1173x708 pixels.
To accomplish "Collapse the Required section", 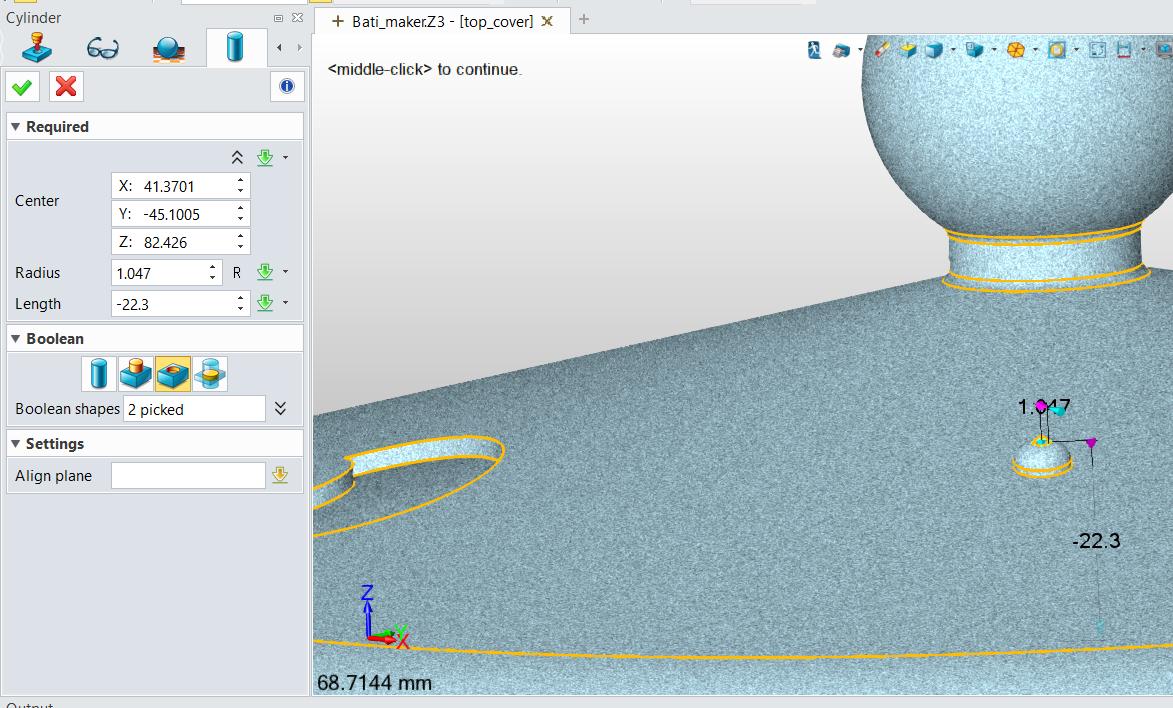I will pos(16,126).
